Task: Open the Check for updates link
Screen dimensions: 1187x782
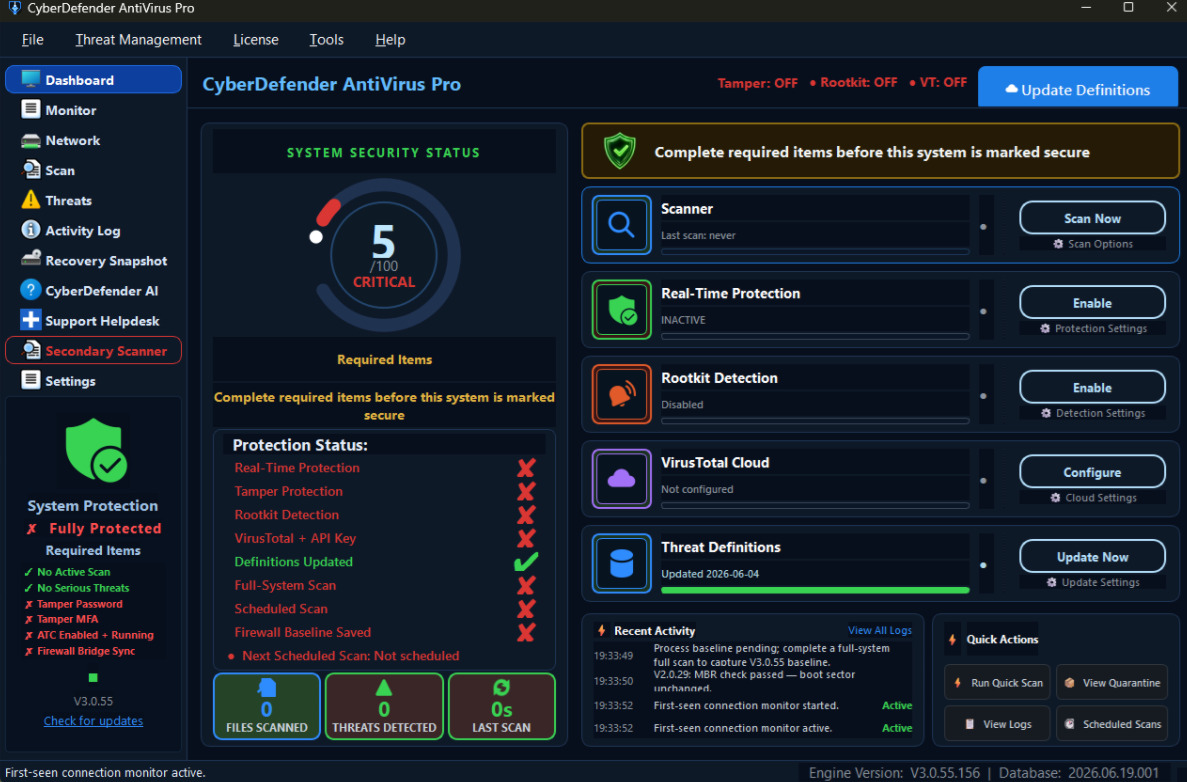Action: tap(93, 721)
